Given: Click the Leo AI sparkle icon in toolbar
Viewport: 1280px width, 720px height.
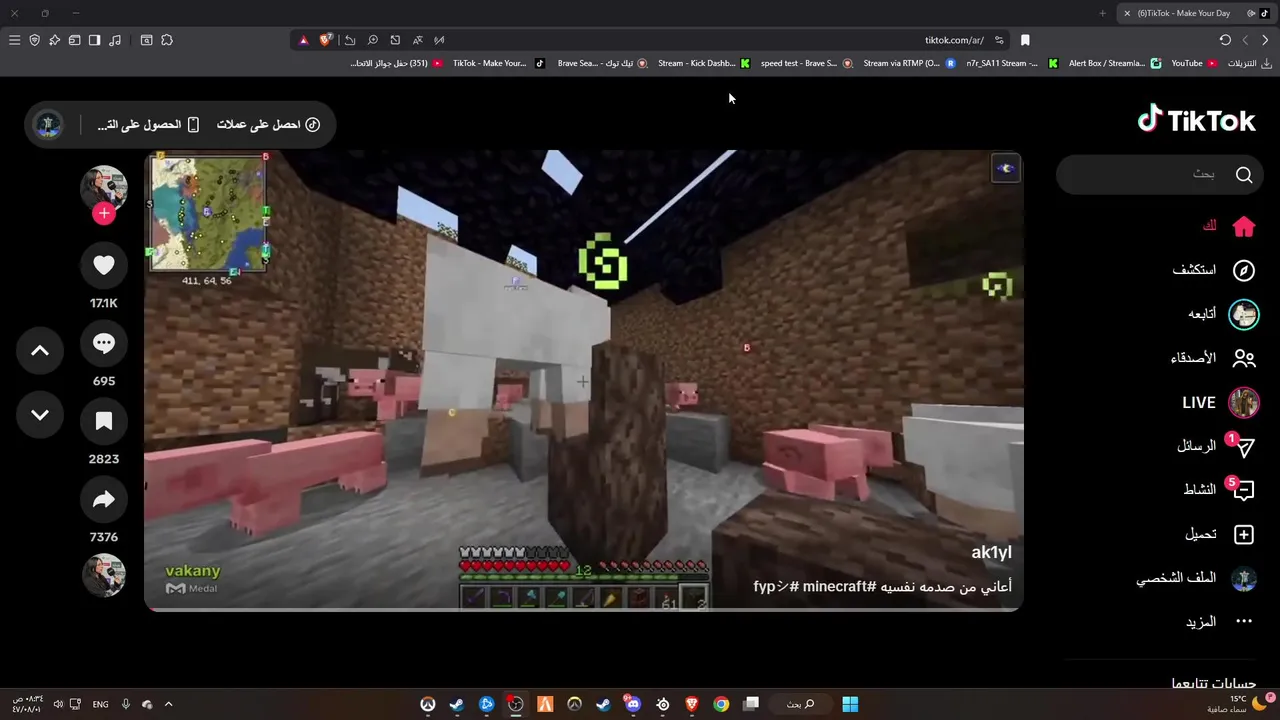Looking at the screenshot, I should [x=54, y=40].
